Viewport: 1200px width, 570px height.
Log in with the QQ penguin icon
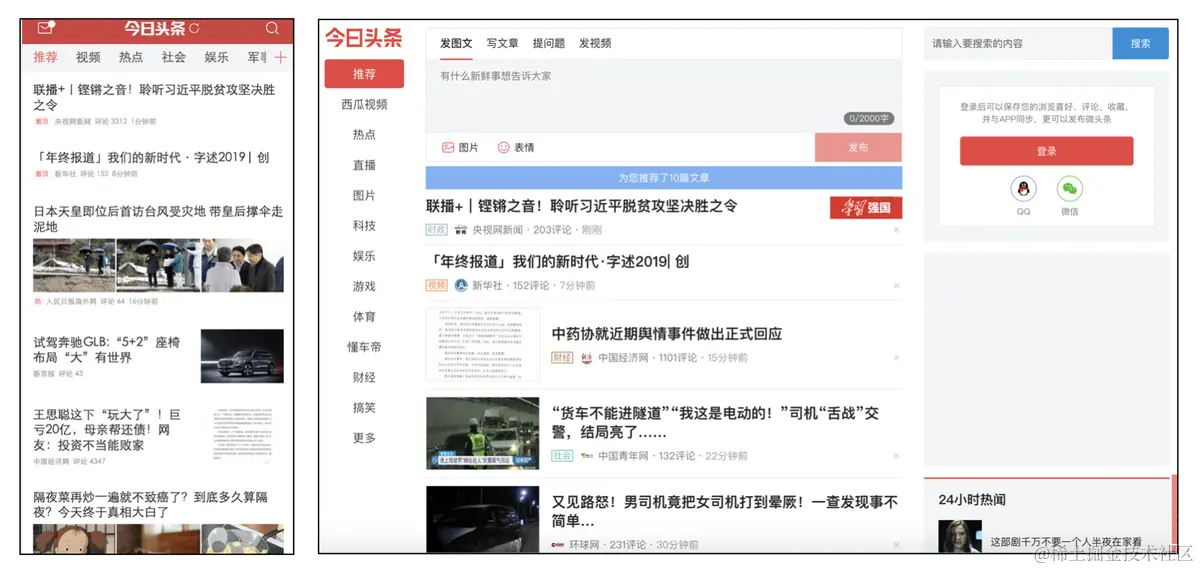(1023, 189)
